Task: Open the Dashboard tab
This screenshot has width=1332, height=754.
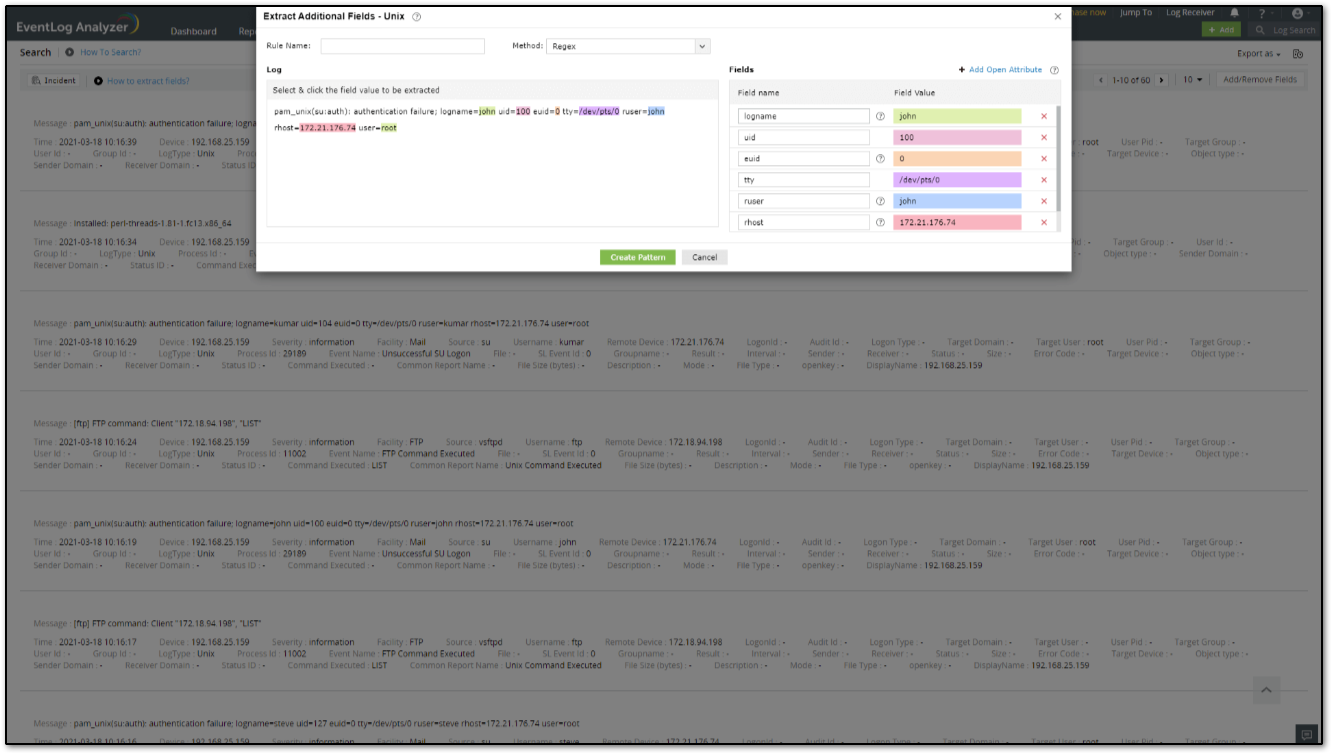Action: [193, 31]
